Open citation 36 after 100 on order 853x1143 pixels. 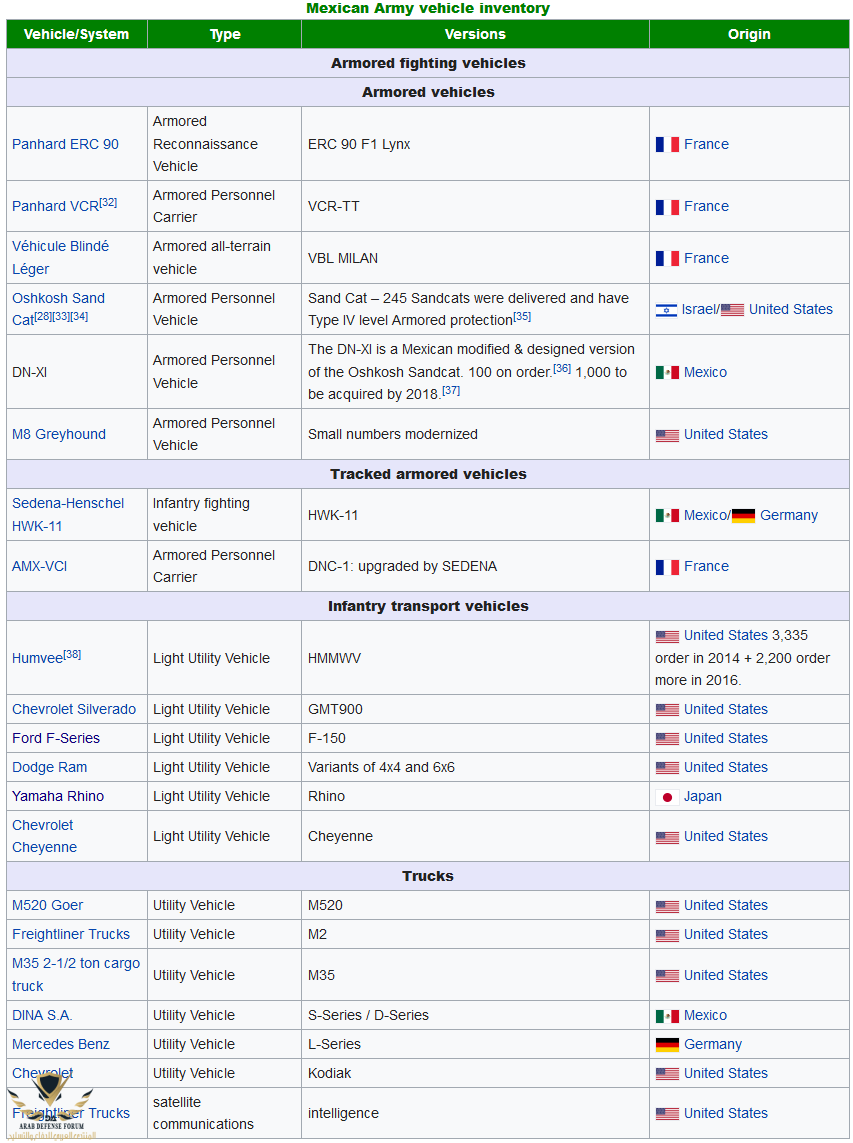pyautogui.click(x=562, y=368)
